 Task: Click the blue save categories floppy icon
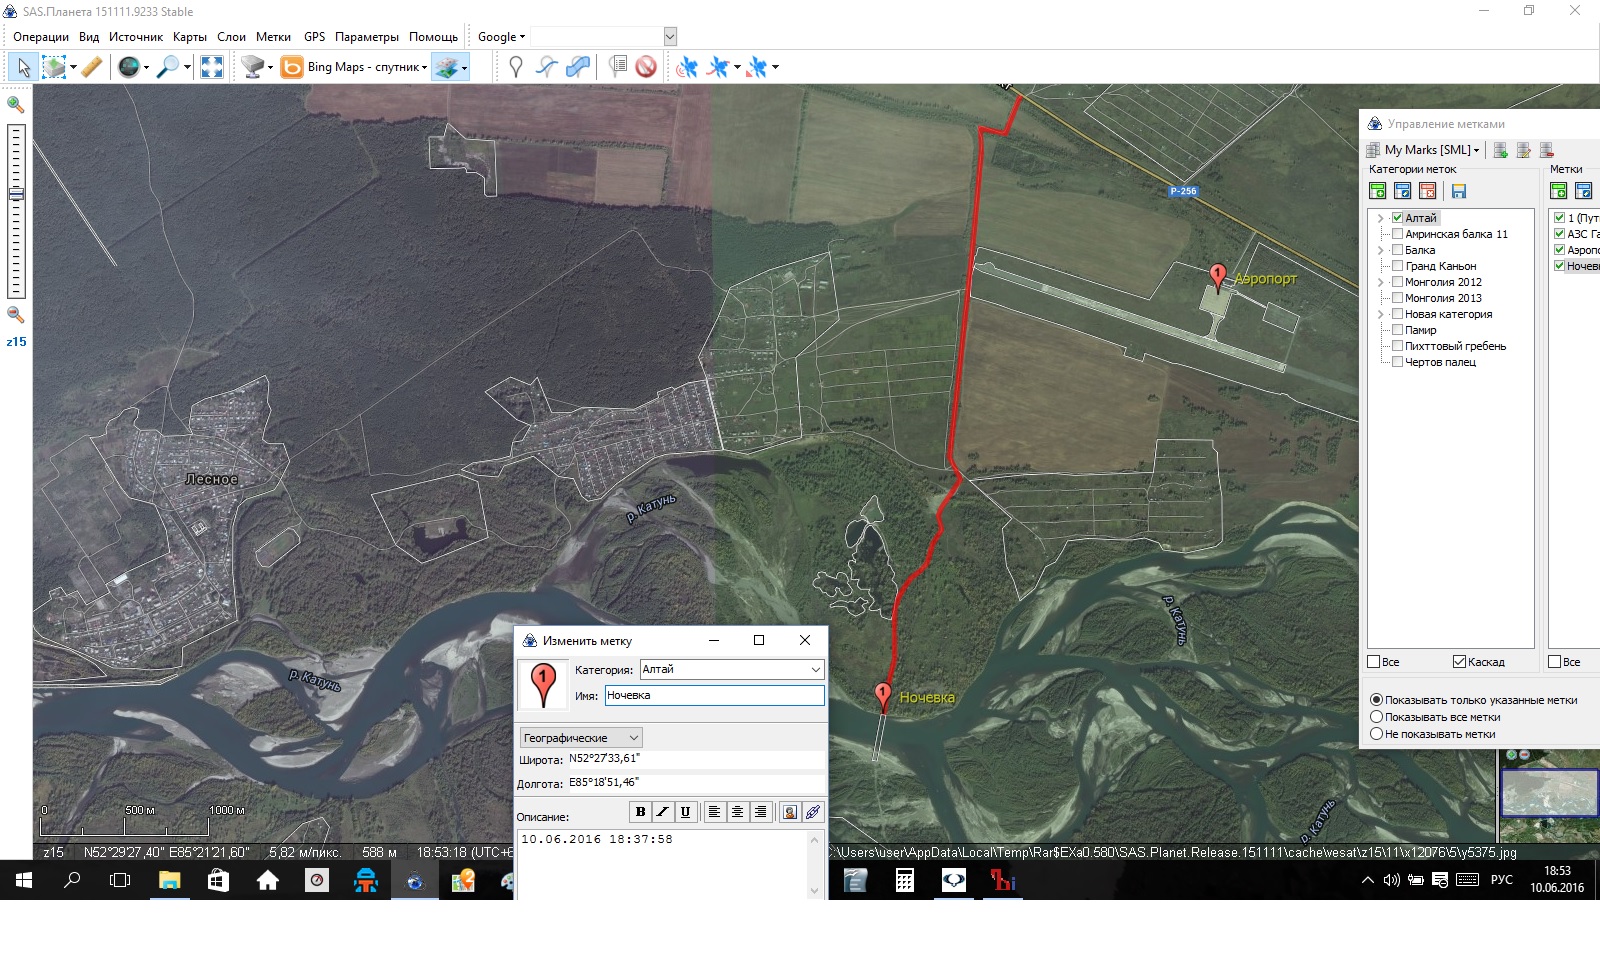(x=1458, y=191)
